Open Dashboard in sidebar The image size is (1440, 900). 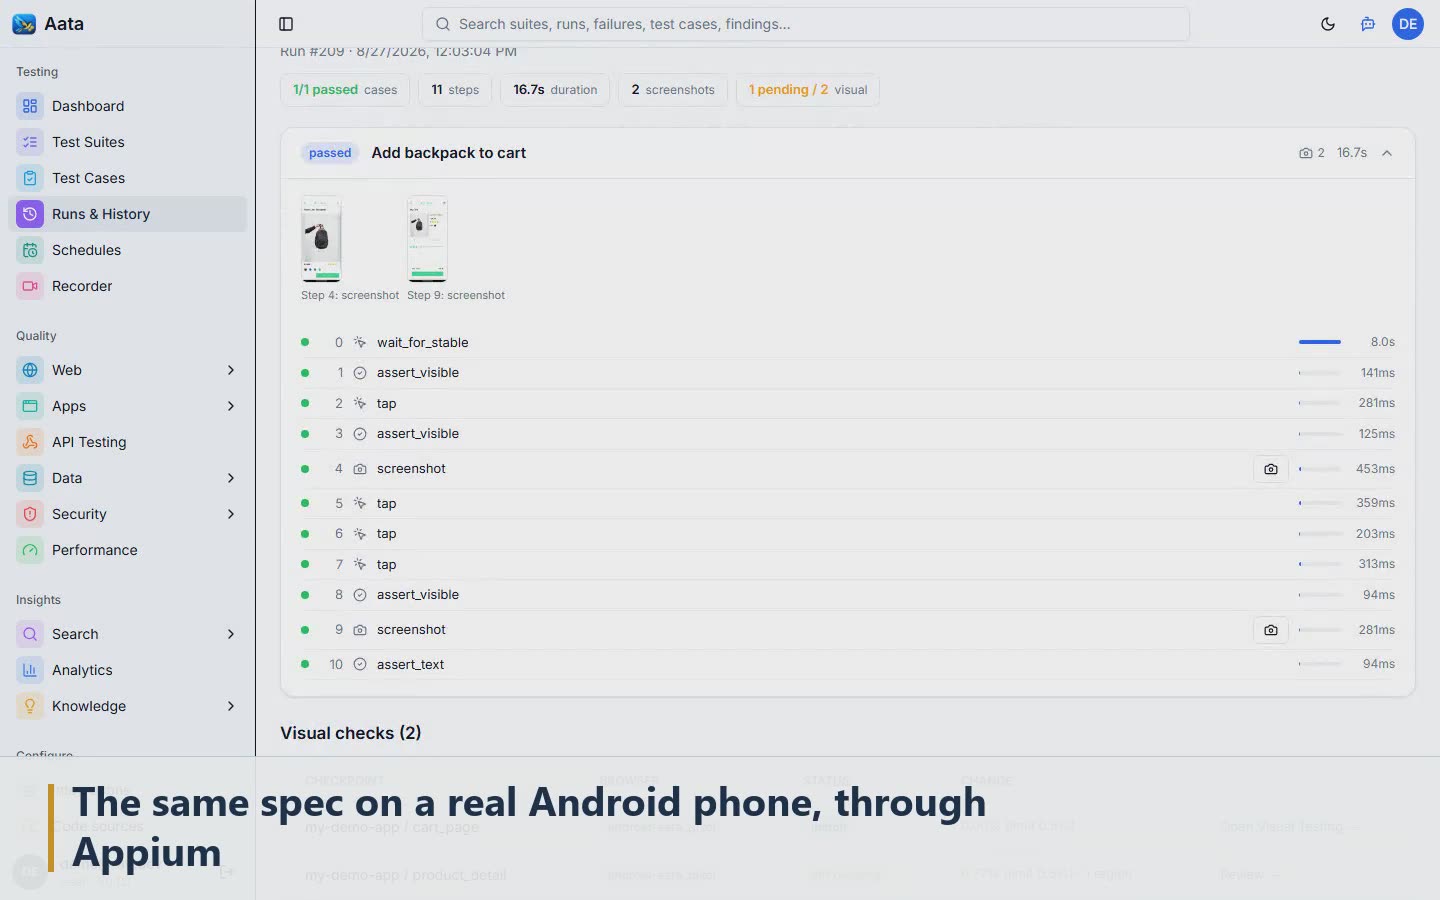pos(127,106)
